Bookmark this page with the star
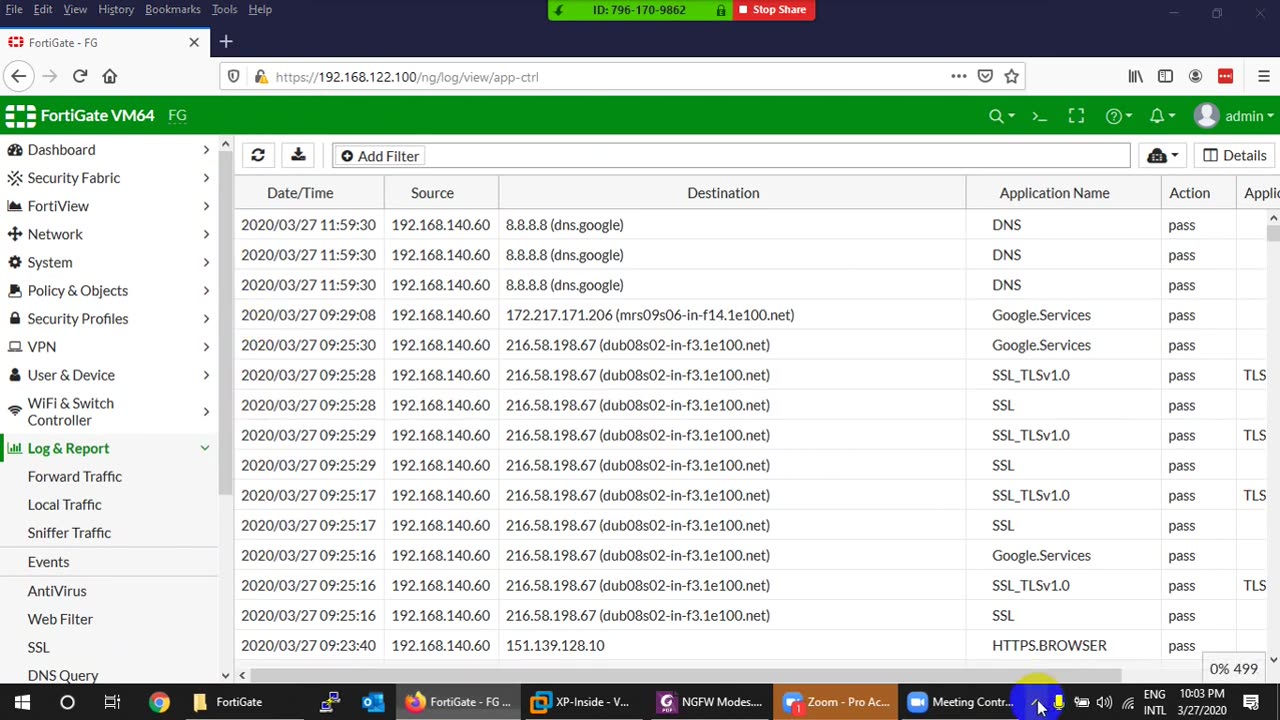This screenshot has width=1280, height=720. pyautogui.click(x=1011, y=76)
